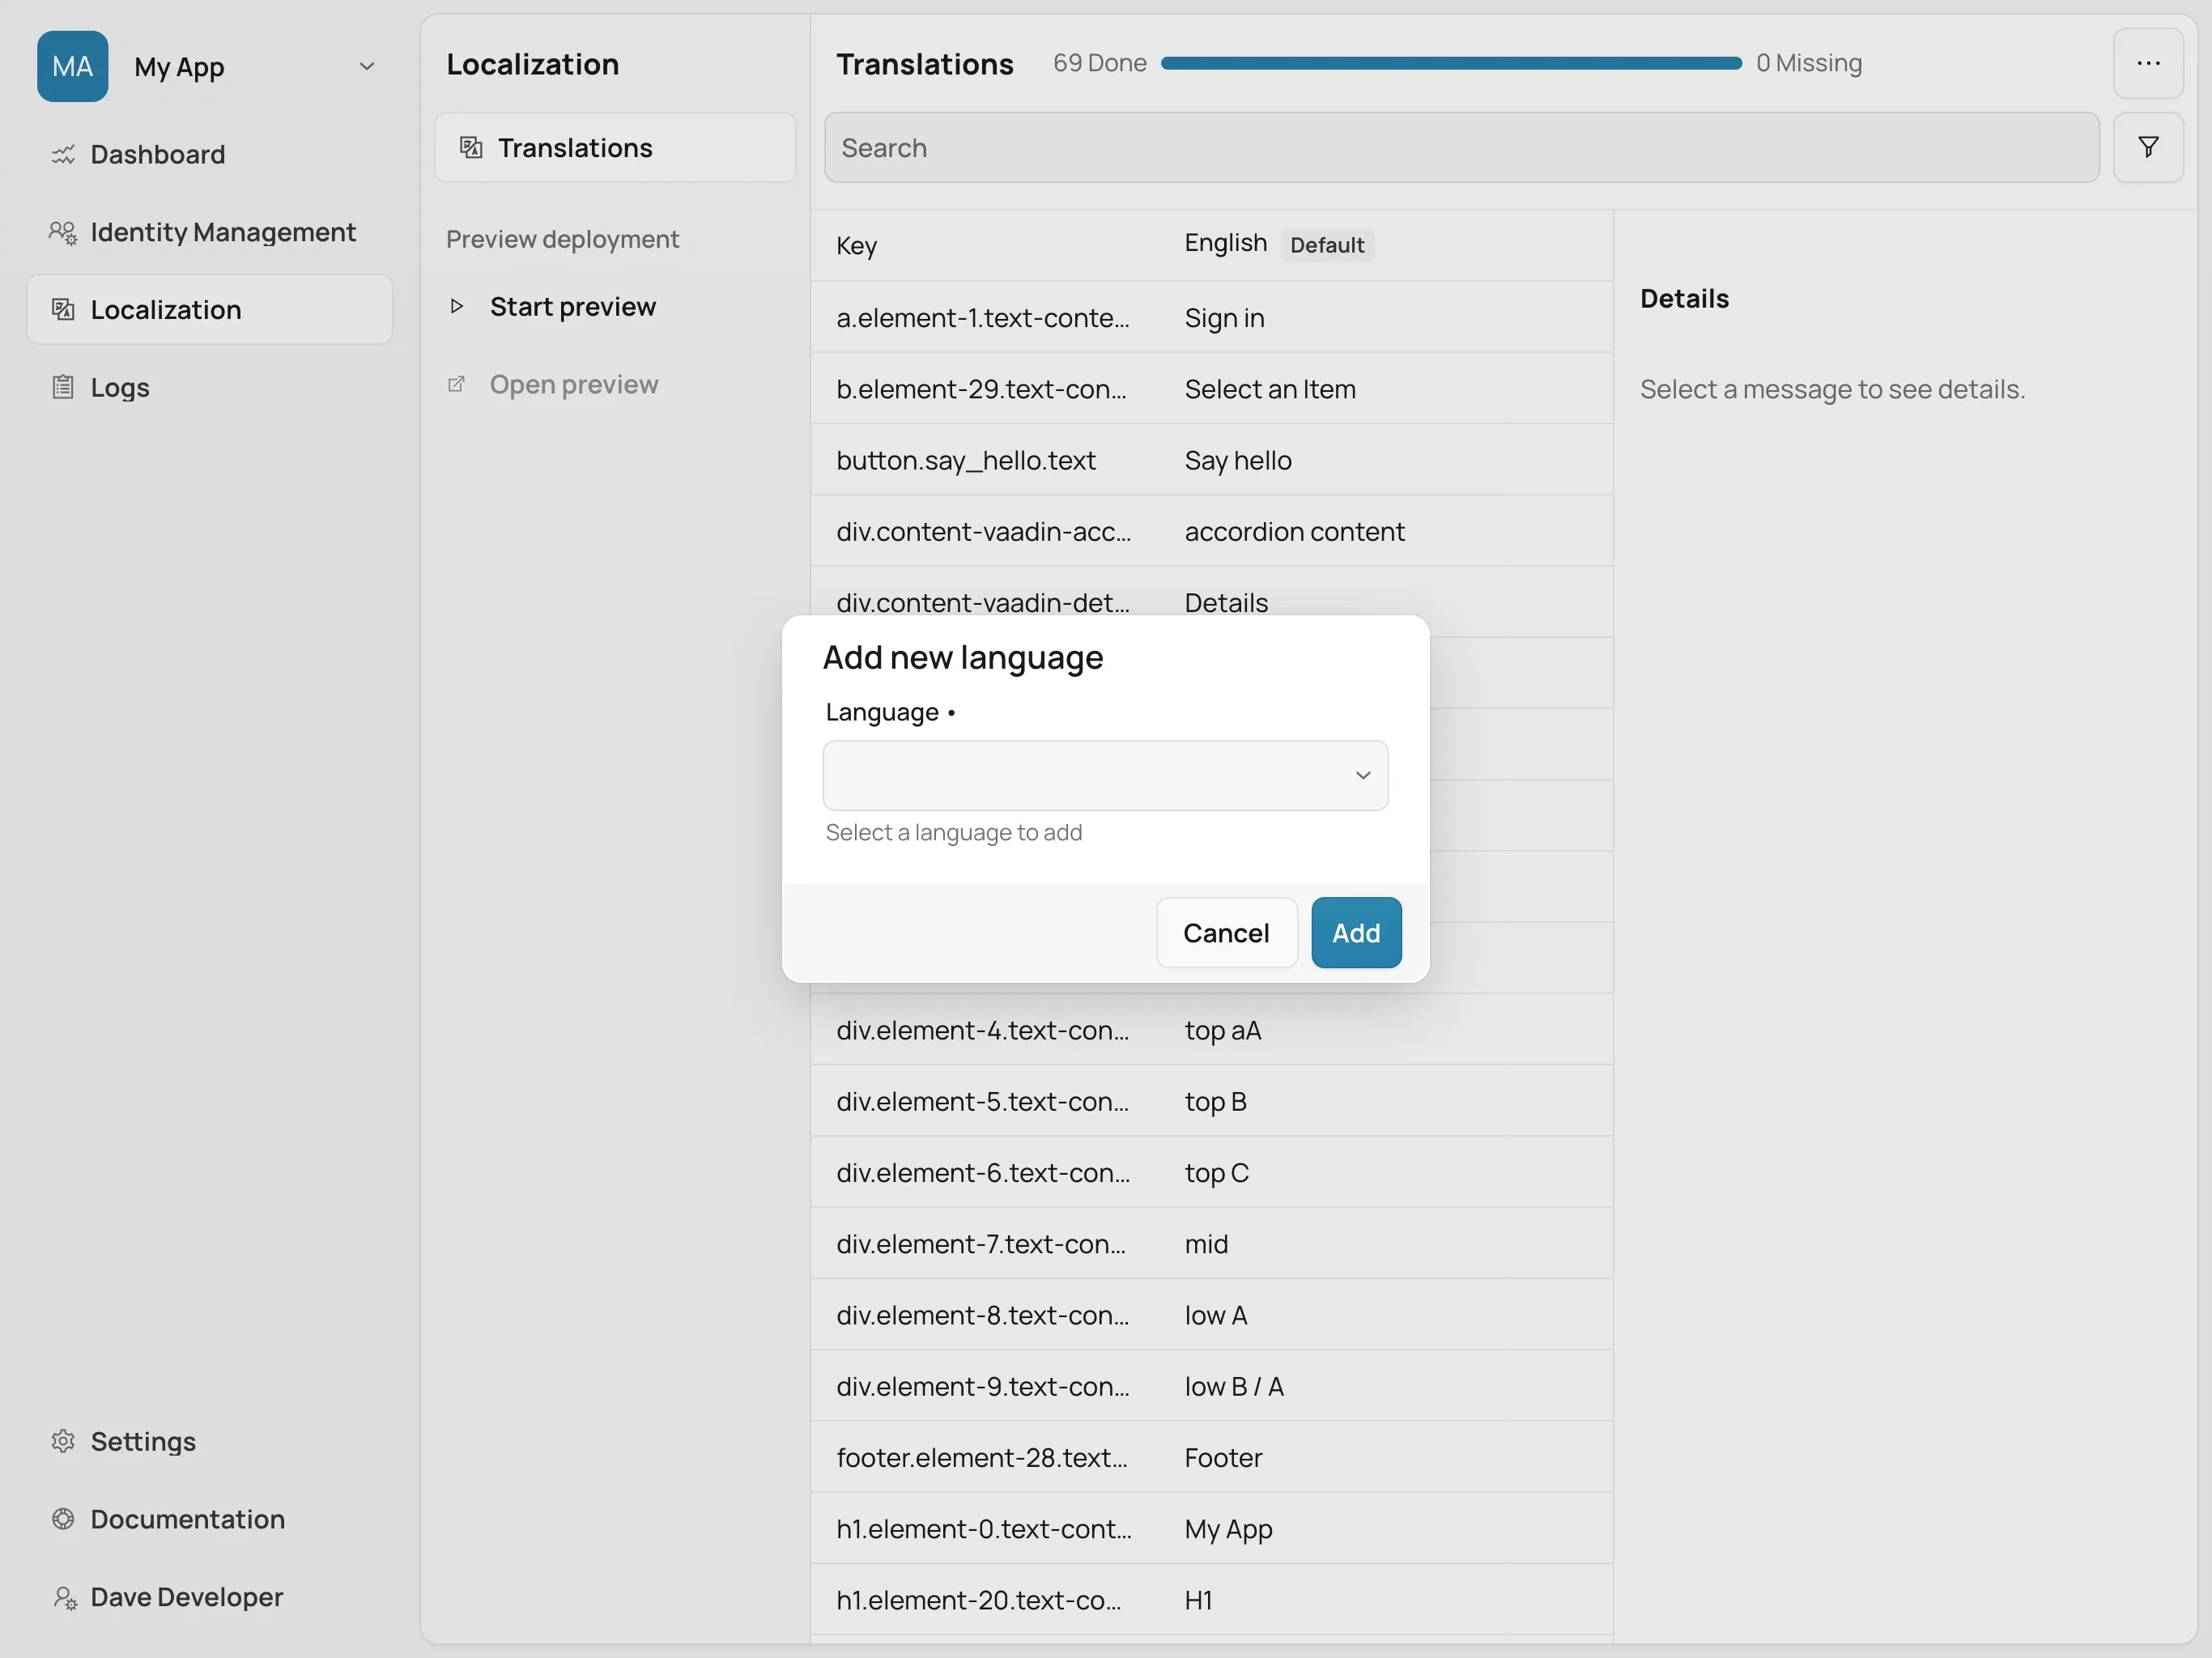Click into the Search field
Image resolution: width=2212 pixels, height=1658 pixels.
[x=1460, y=148]
